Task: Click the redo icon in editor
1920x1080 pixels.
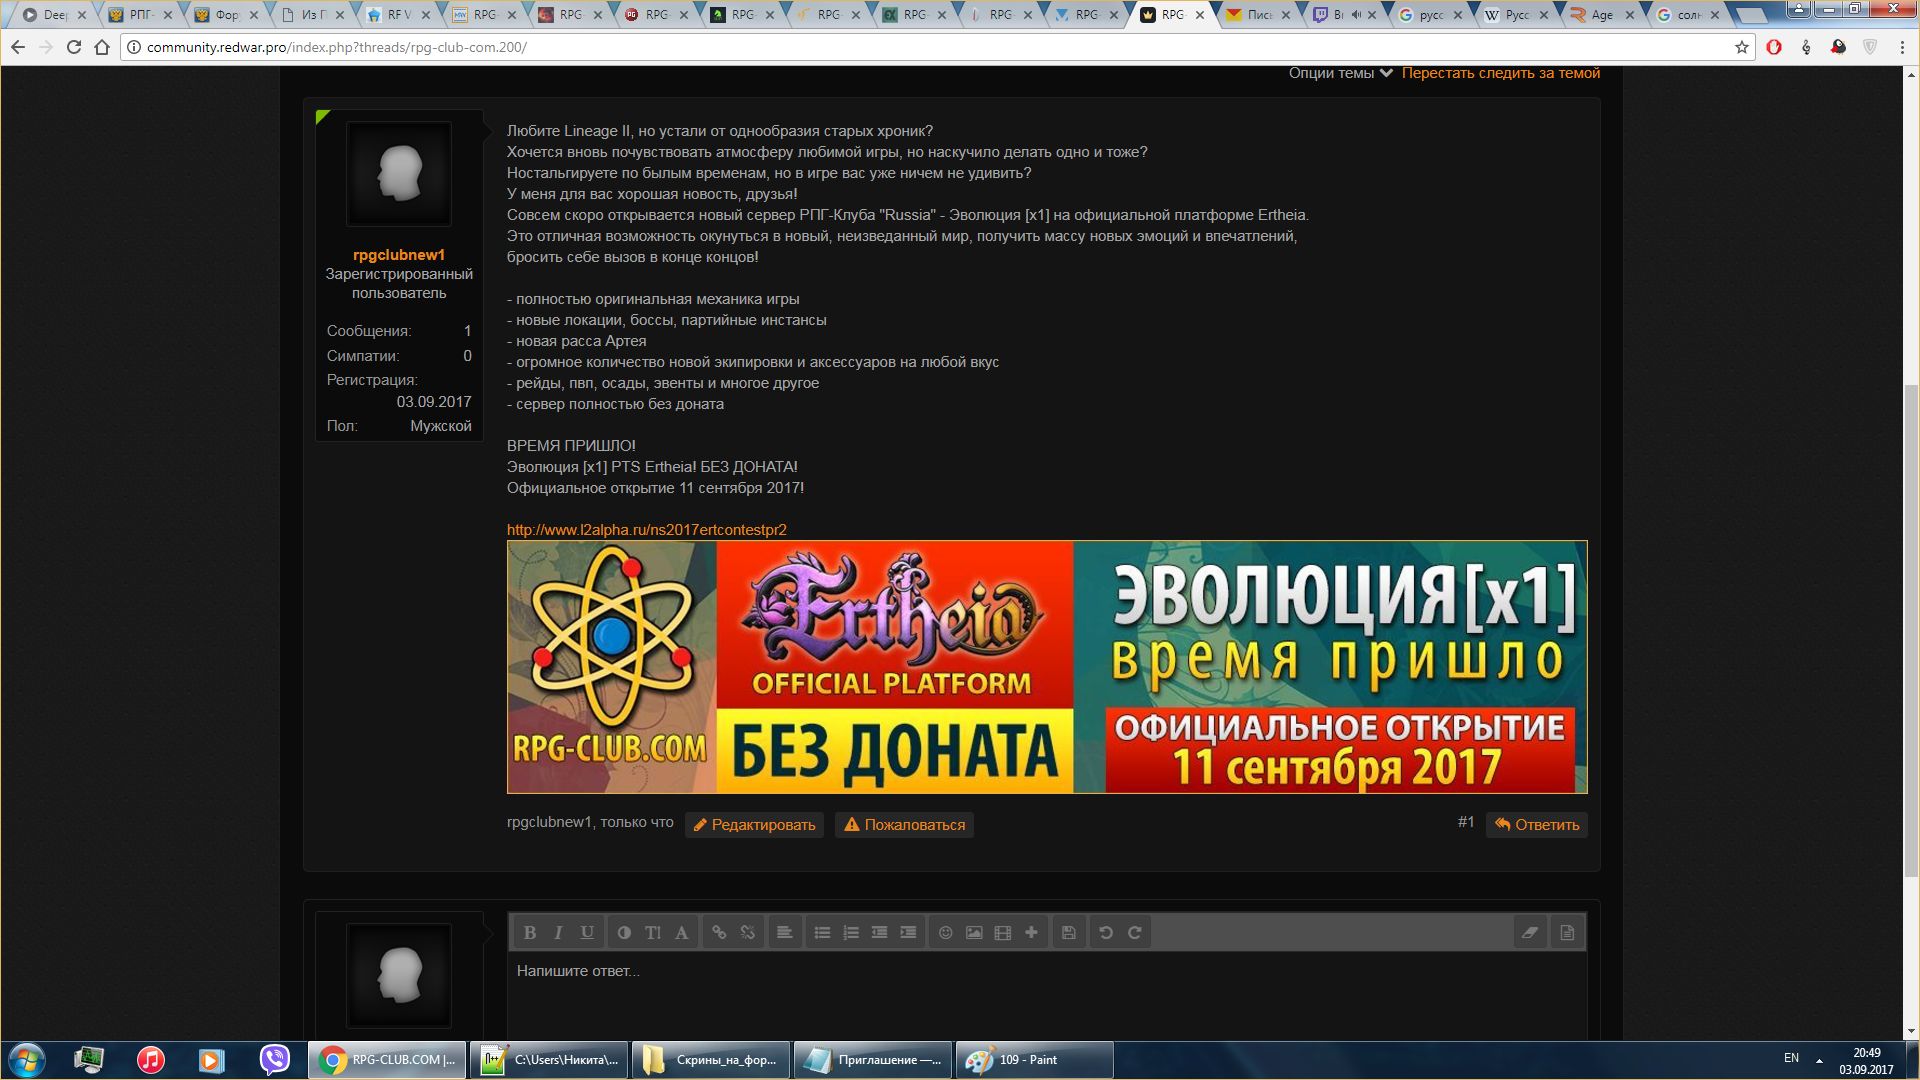Action: (1135, 932)
